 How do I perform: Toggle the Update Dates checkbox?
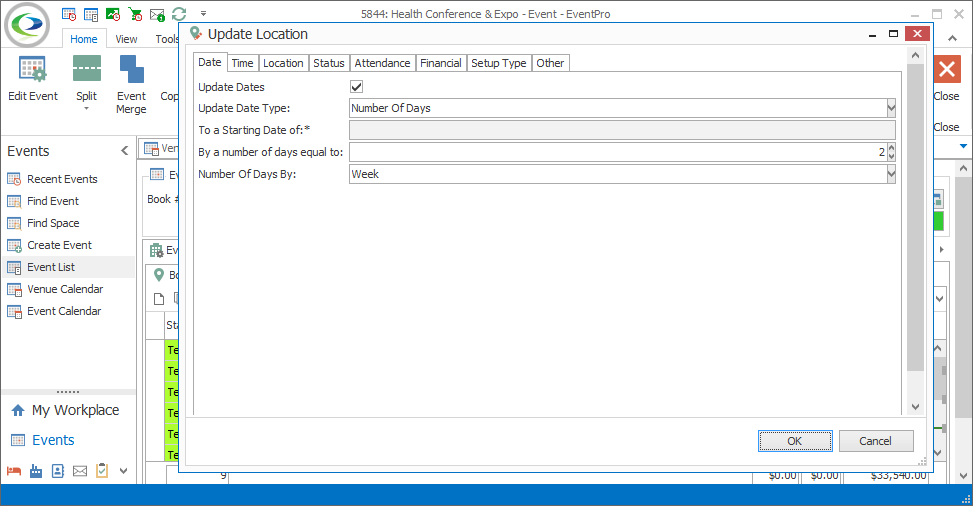[x=357, y=87]
